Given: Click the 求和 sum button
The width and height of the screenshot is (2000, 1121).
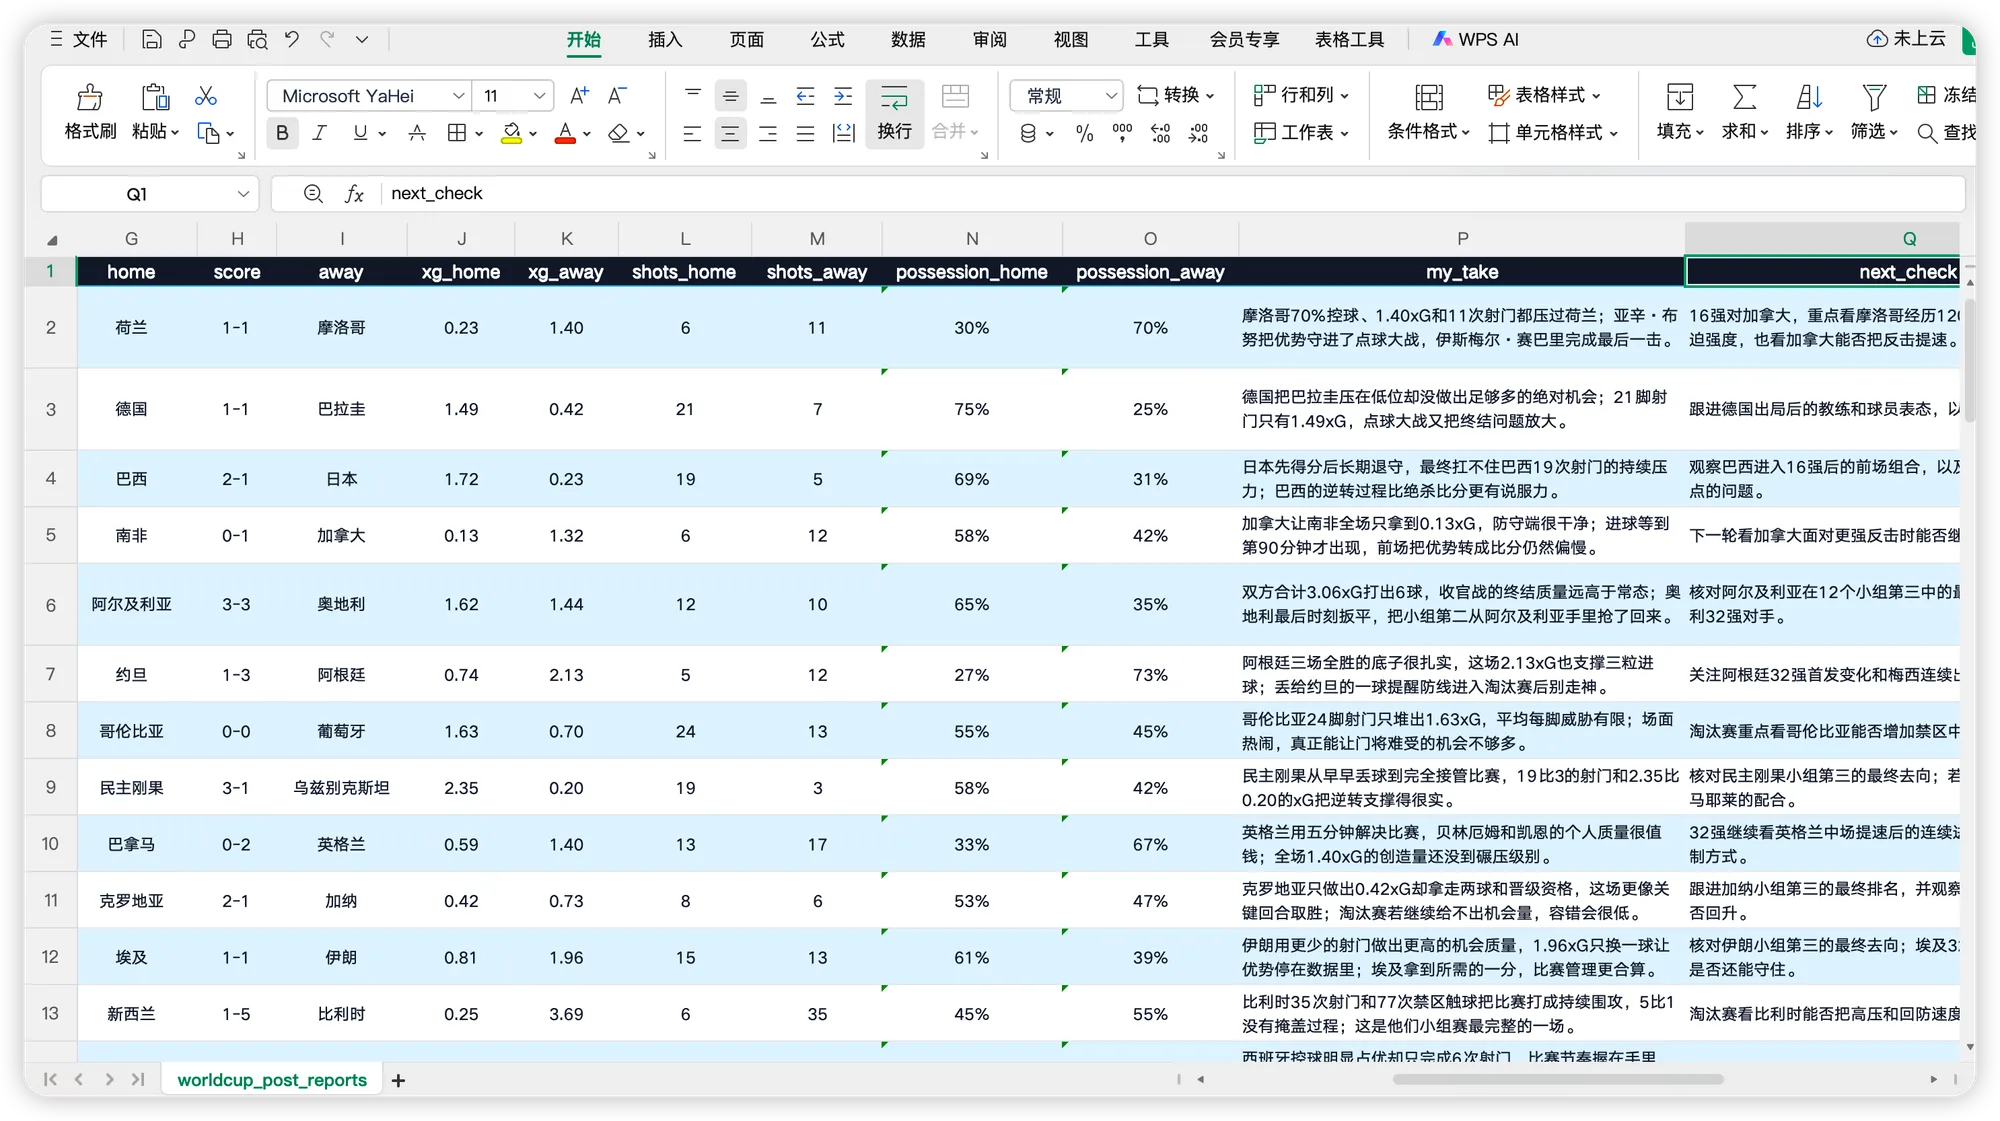Looking at the screenshot, I should click(1745, 113).
